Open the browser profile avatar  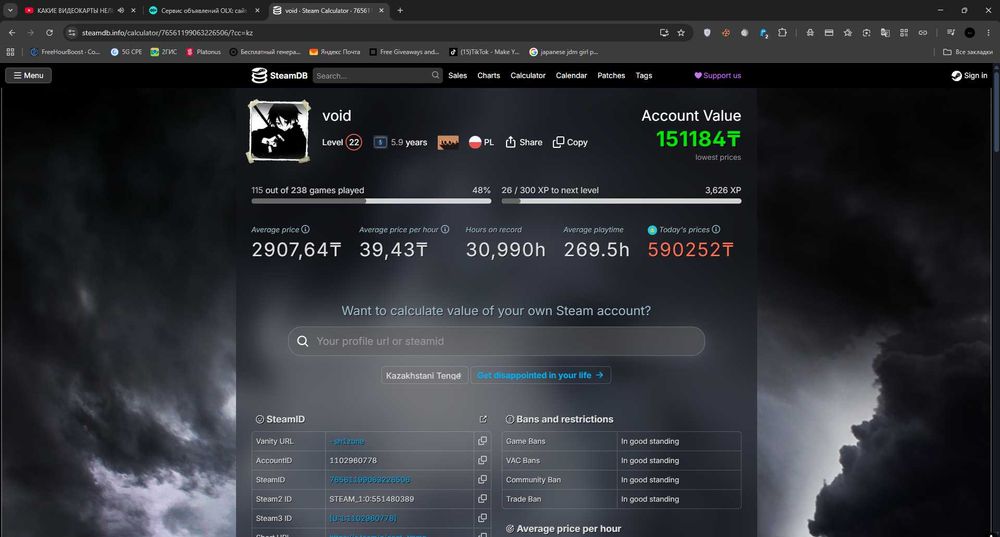pyautogui.click(x=969, y=33)
